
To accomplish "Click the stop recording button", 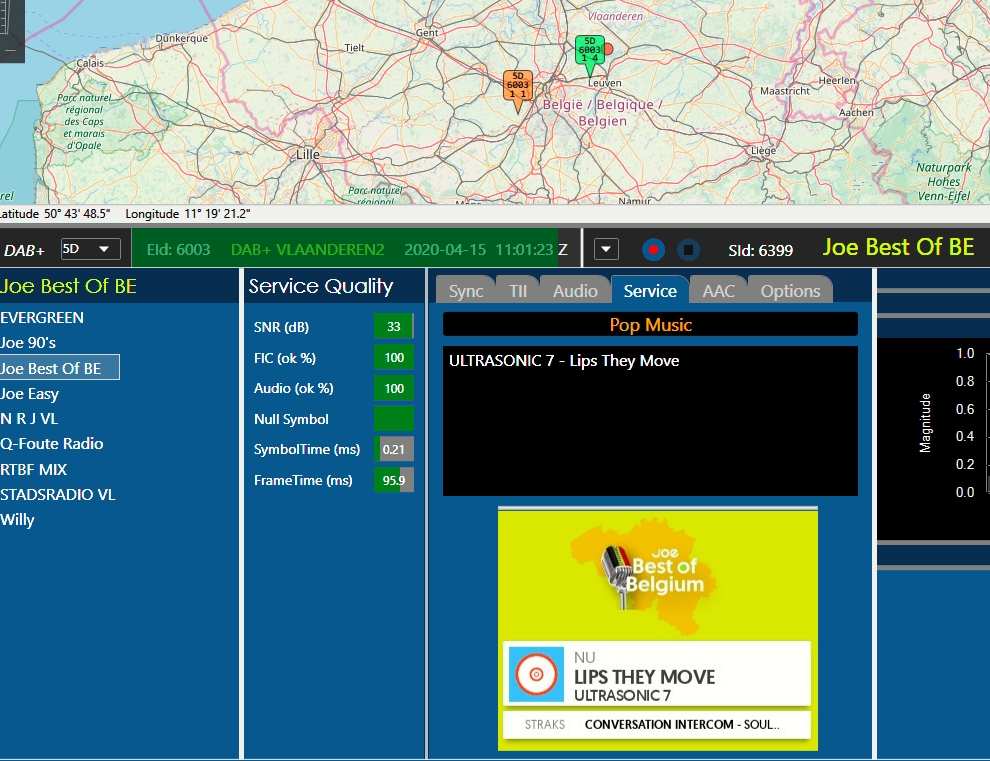I will coord(688,250).
